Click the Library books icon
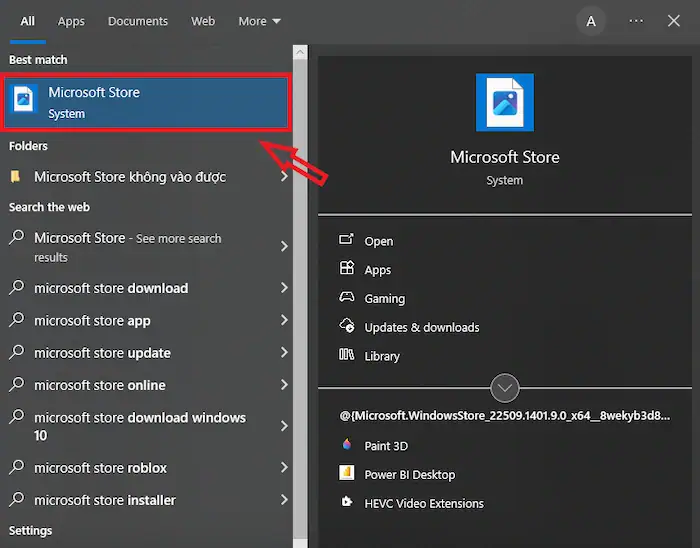The height and width of the screenshot is (548, 700). pyautogui.click(x=346, y=355)
